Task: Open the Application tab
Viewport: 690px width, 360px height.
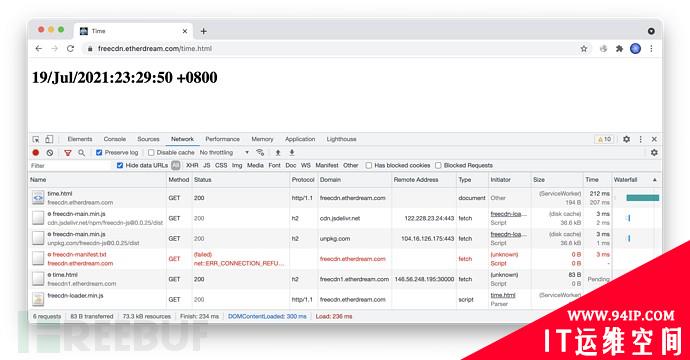Action: (x=300, y=139)
